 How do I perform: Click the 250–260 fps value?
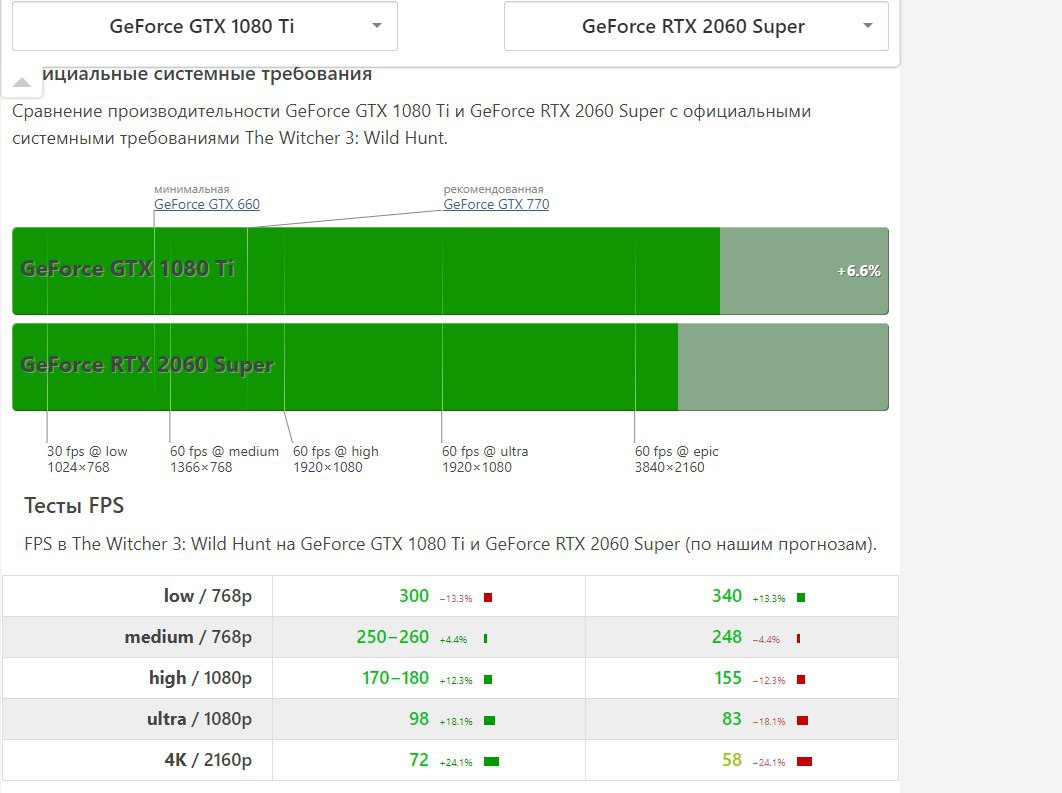[393, 637]
